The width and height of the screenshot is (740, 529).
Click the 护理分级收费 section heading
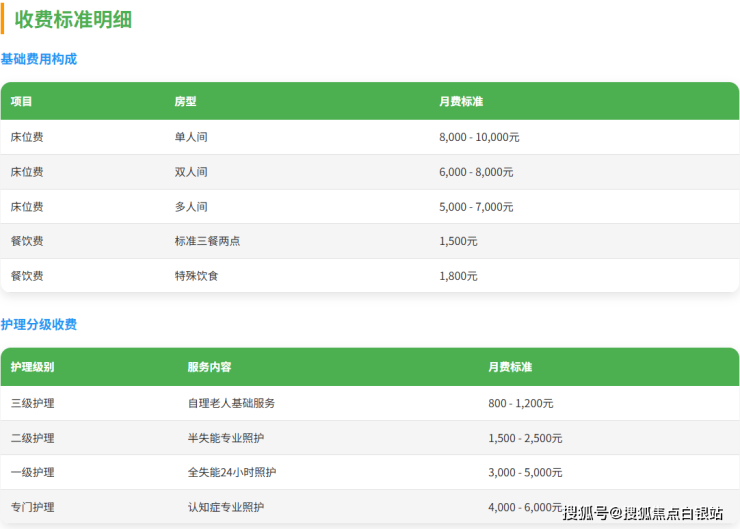tap(39, 324)
